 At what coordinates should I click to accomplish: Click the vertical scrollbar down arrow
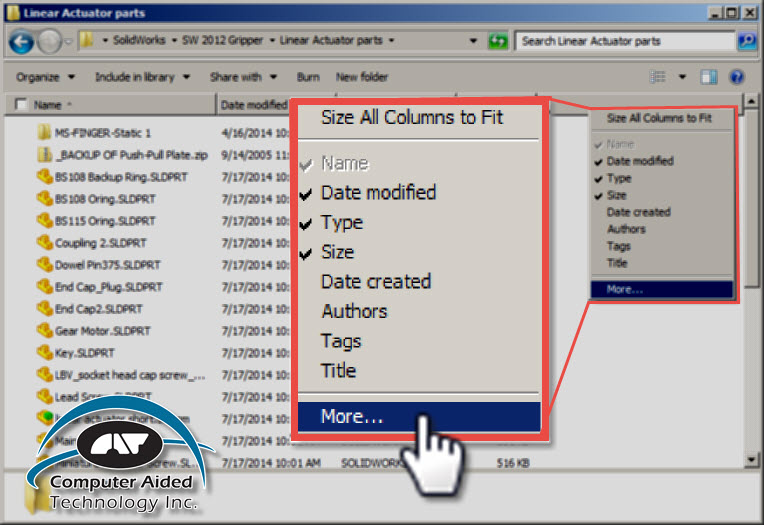point(751,460)
